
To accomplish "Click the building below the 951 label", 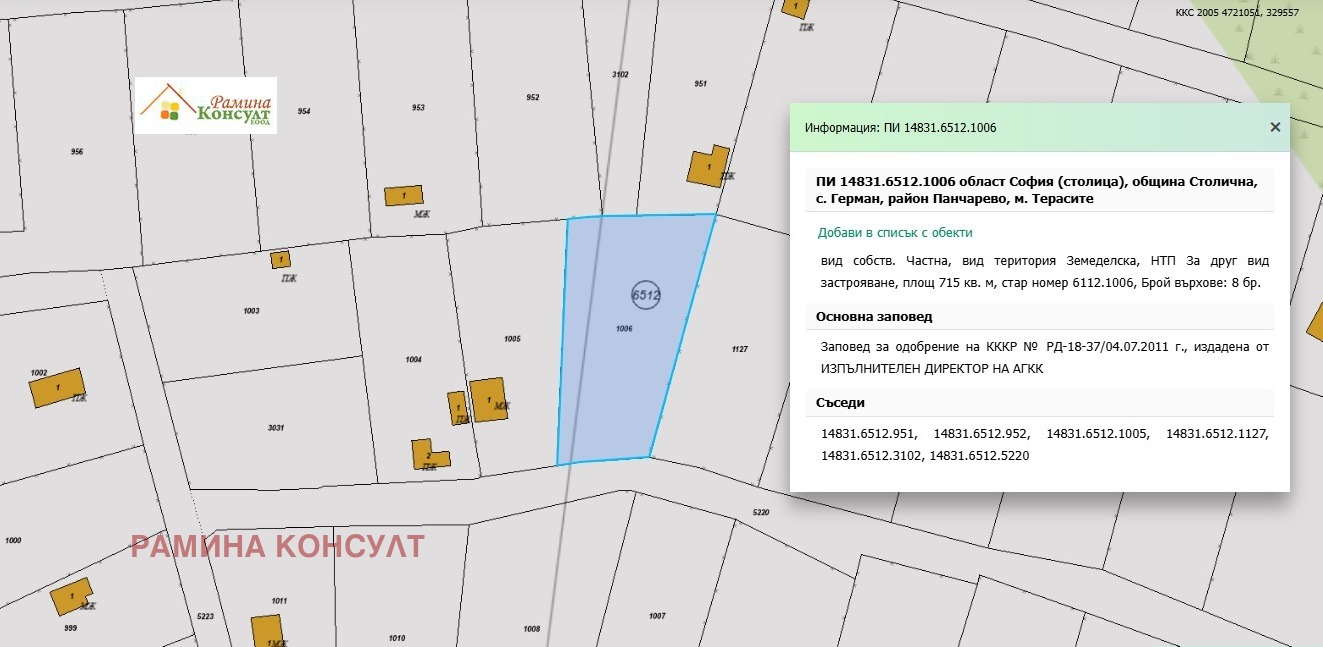I will pyautogui.click(x=707, y=167).
